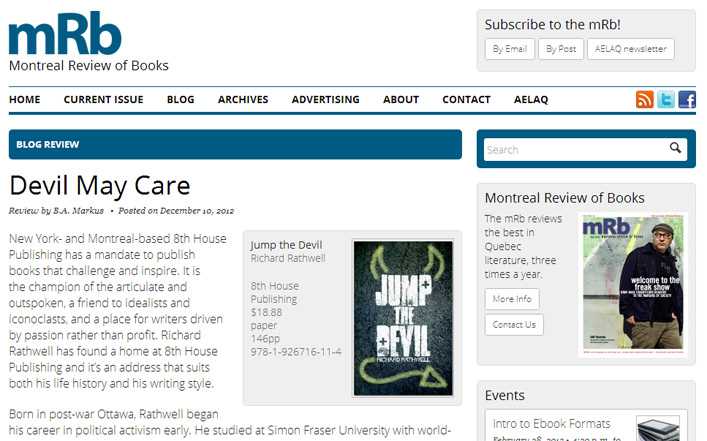Screen dimensions: 707x441
Task: Open the mRb magazine cover image
Action: tap(633, 285)
